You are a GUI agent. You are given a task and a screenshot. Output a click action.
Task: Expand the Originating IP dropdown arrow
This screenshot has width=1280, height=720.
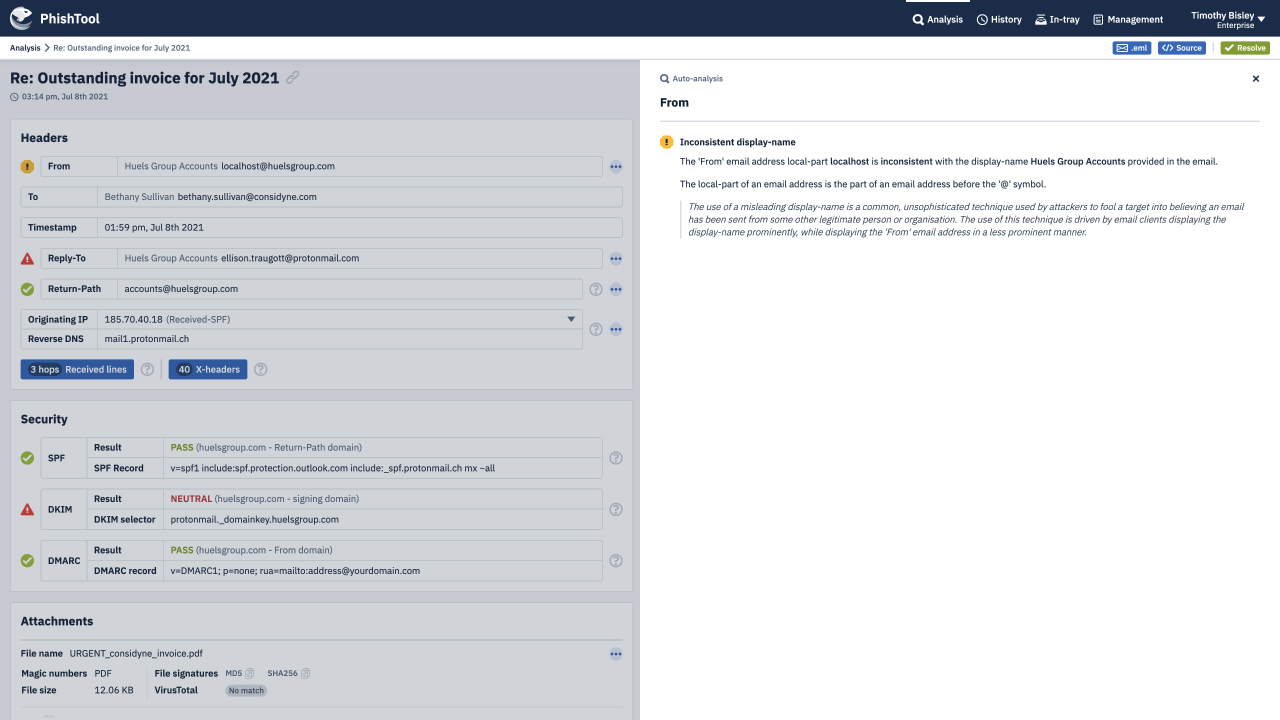[572, 319]
